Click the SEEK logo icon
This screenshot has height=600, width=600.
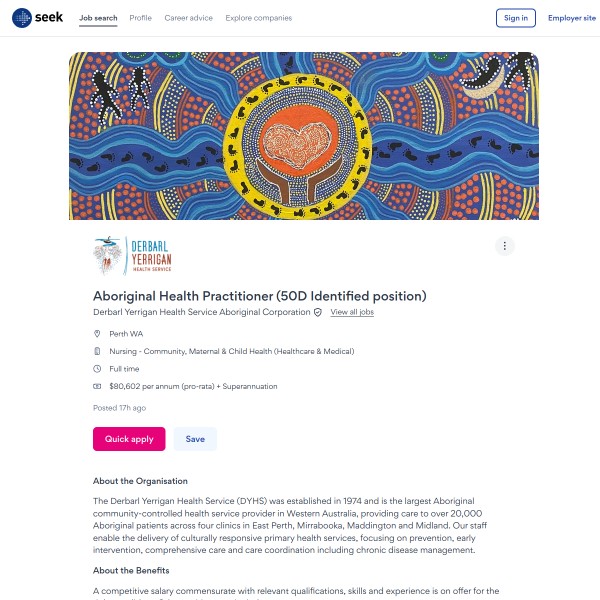pyautogui.click(x=22, y=18)
